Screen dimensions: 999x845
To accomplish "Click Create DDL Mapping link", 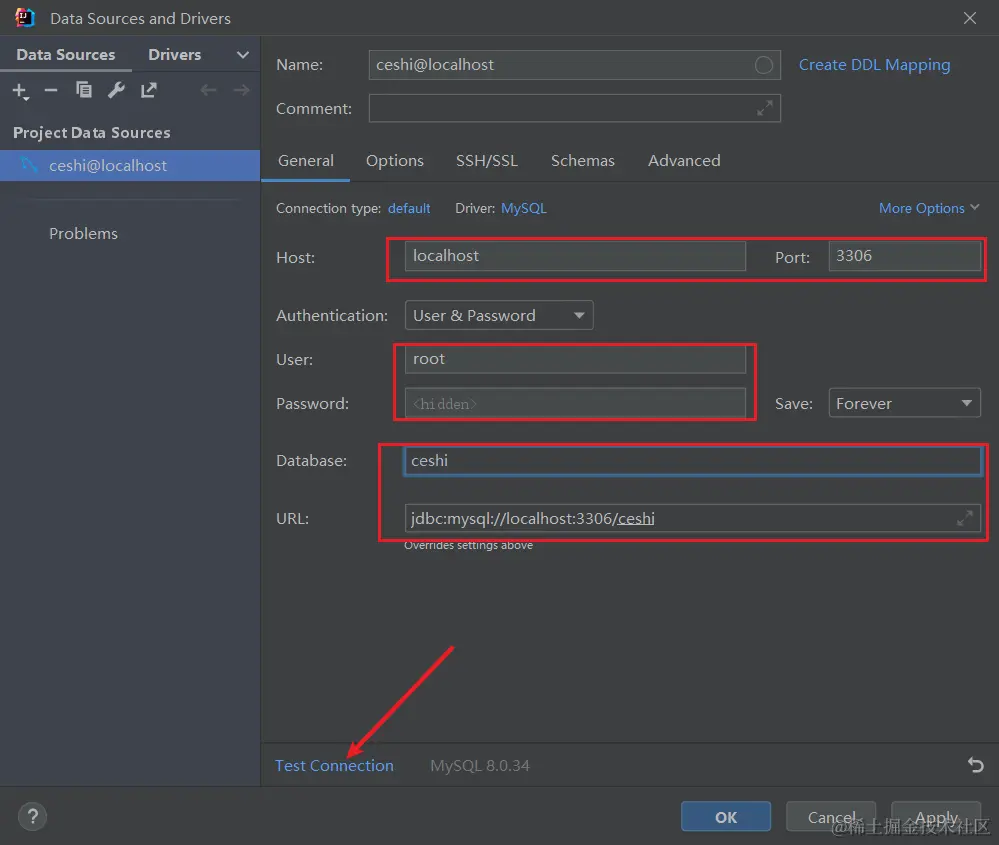I will (874, 65).
